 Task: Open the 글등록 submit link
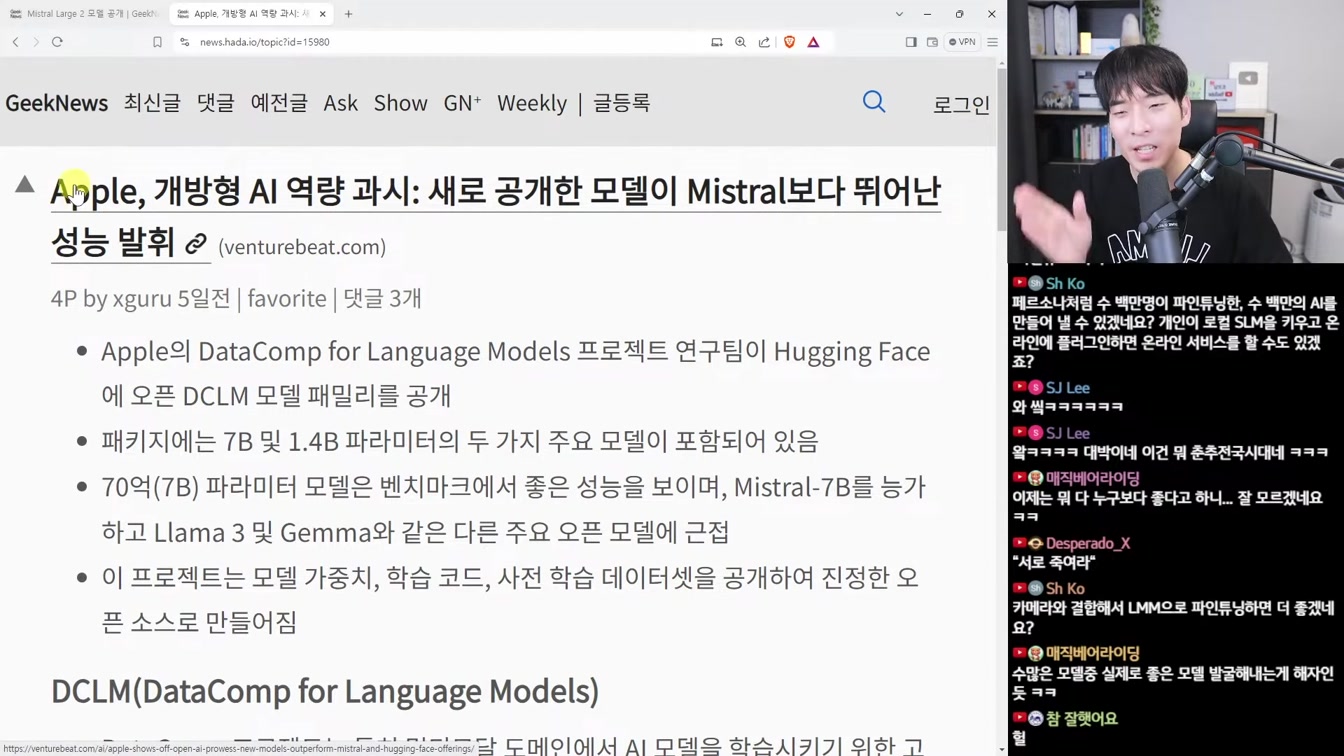pos(621,103)
